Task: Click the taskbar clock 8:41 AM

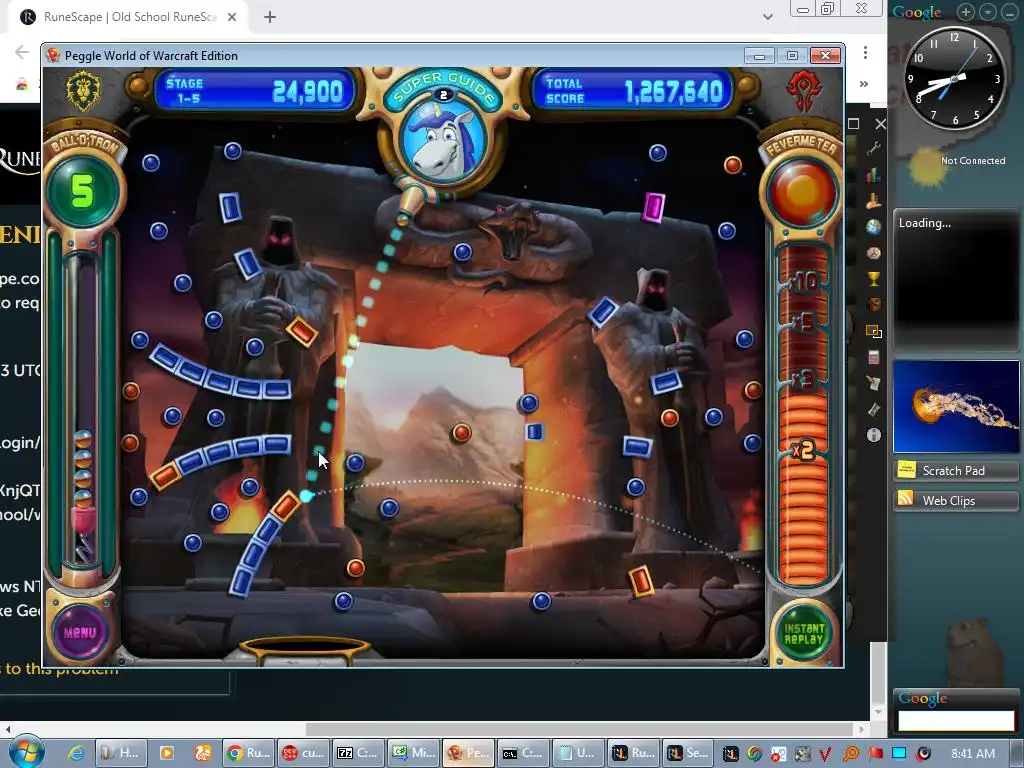Action: pos(972,753)
